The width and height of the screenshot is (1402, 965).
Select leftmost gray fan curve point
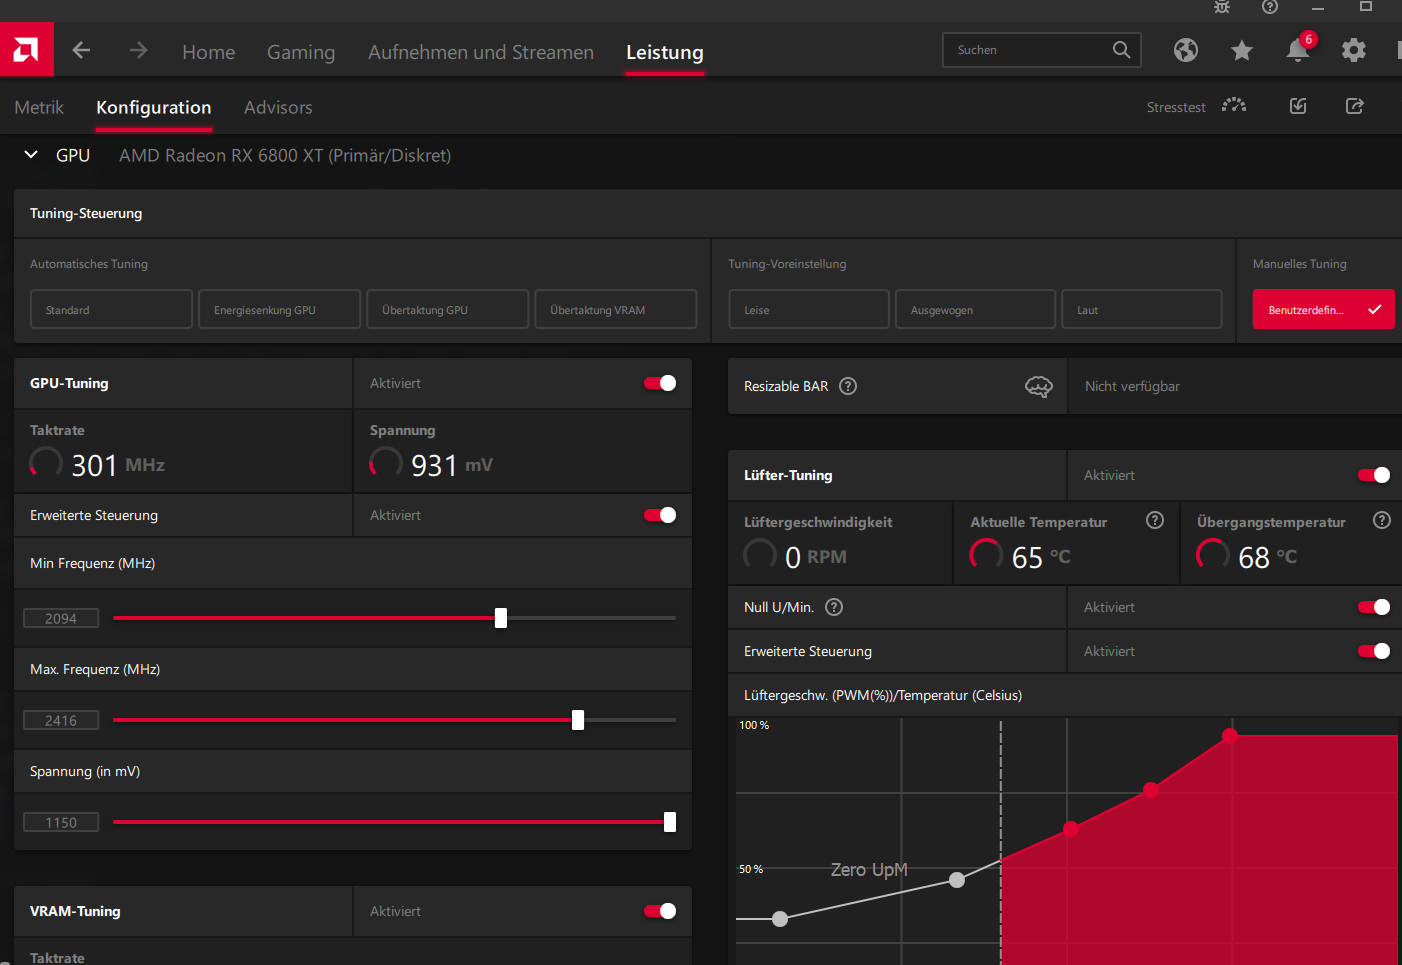click(780, 919)
